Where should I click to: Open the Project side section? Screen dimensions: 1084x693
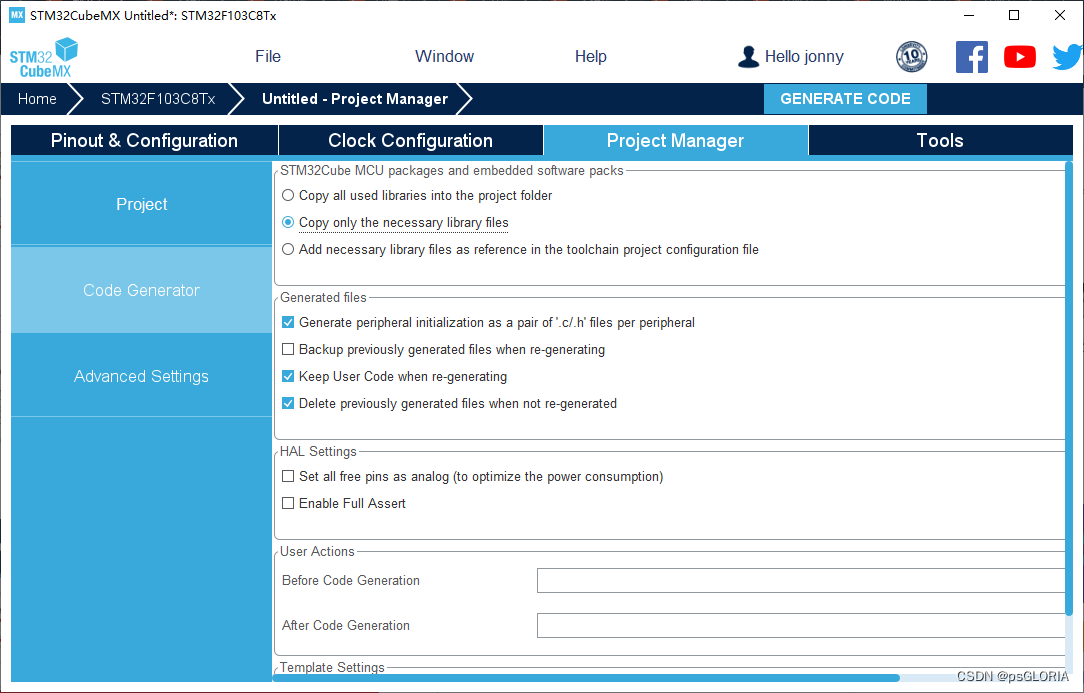(x=142, y=204)
